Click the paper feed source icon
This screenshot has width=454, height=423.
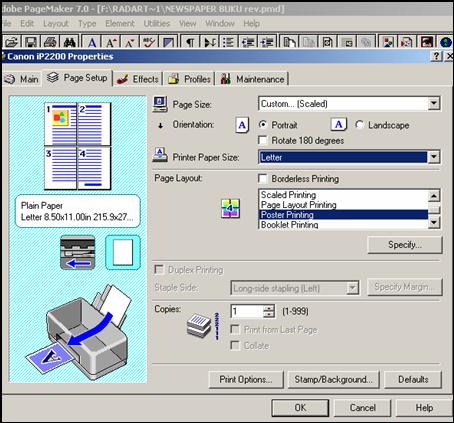(78, 252)
